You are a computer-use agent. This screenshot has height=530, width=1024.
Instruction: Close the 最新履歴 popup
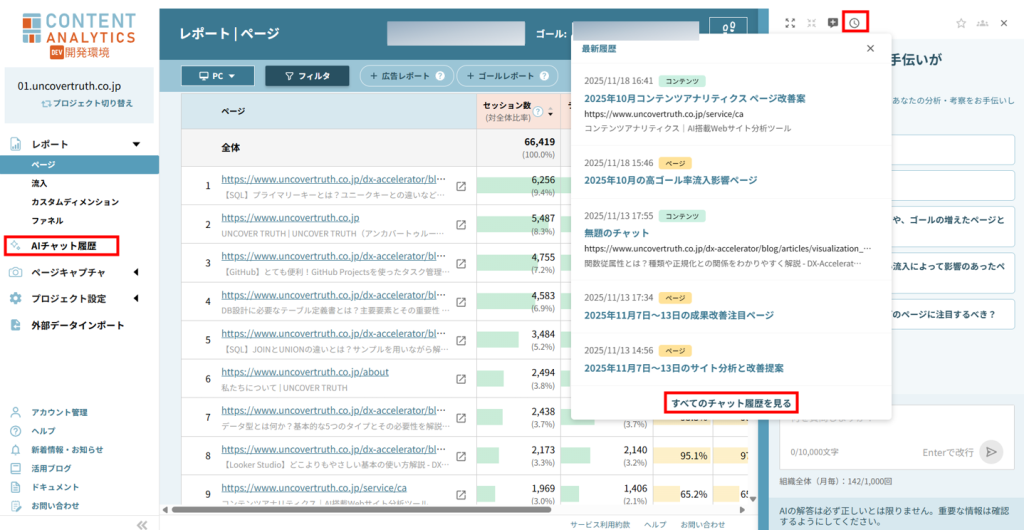point(870,48)
